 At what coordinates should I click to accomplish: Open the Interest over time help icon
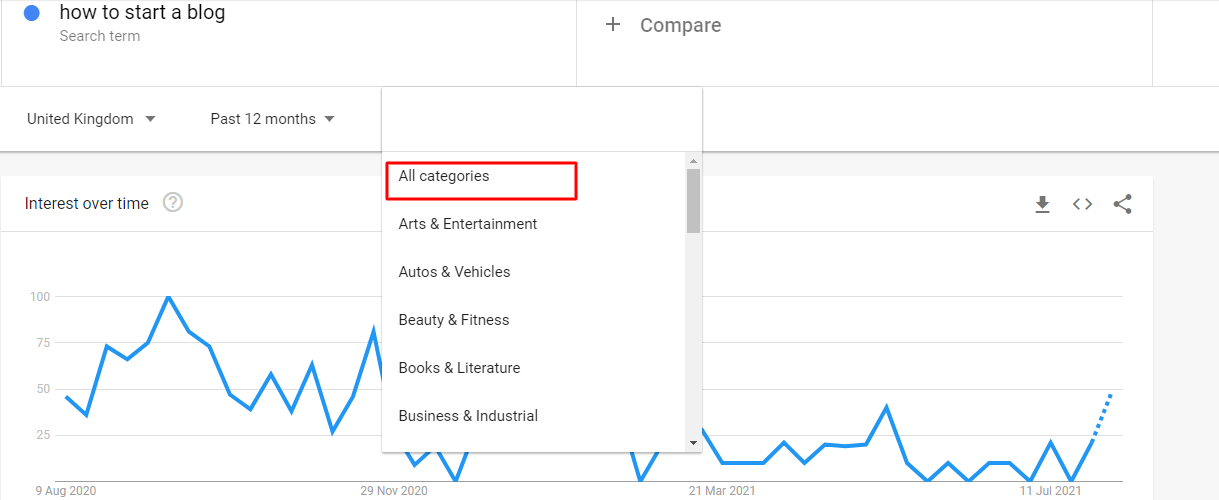click(x=173, y=203)
